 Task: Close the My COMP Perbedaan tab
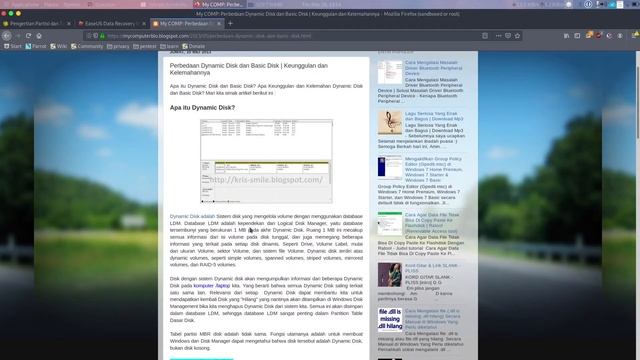click(219, 24)
